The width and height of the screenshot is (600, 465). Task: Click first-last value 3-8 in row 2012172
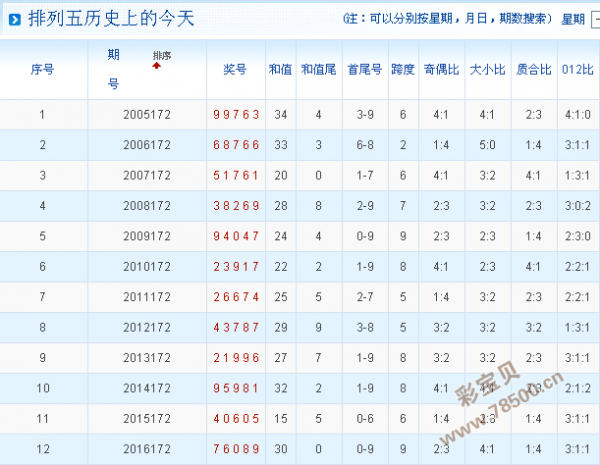click(x=365, y=327)
